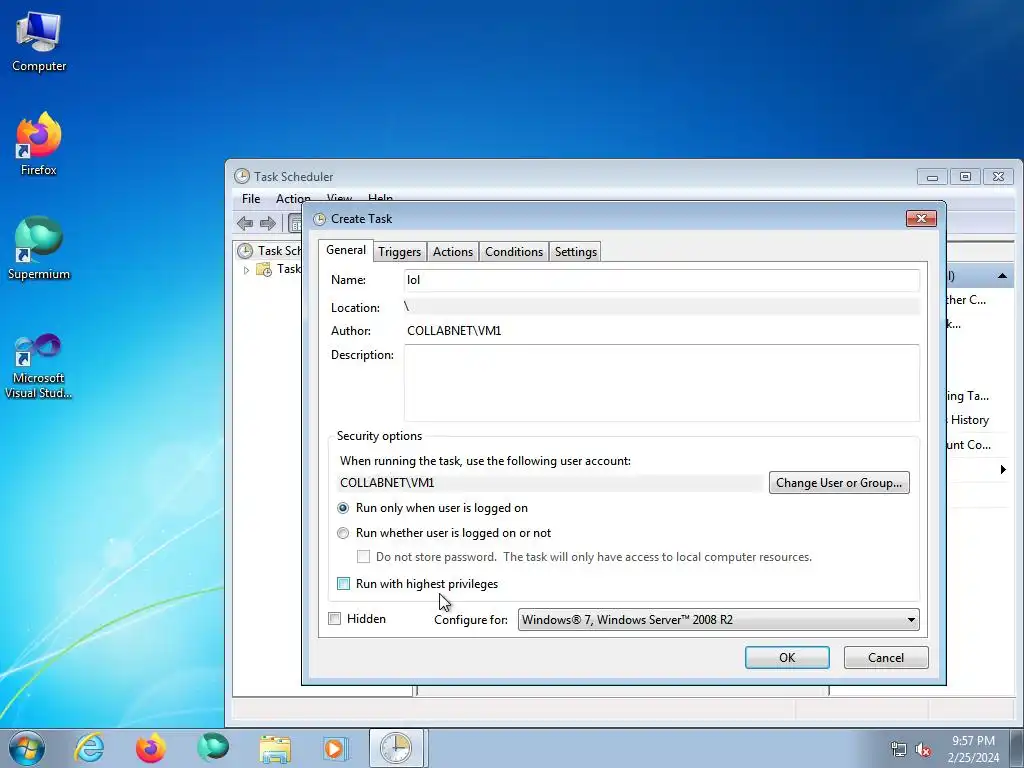
Task: Cancel the Create Task dialog
Action: [886, 658]
